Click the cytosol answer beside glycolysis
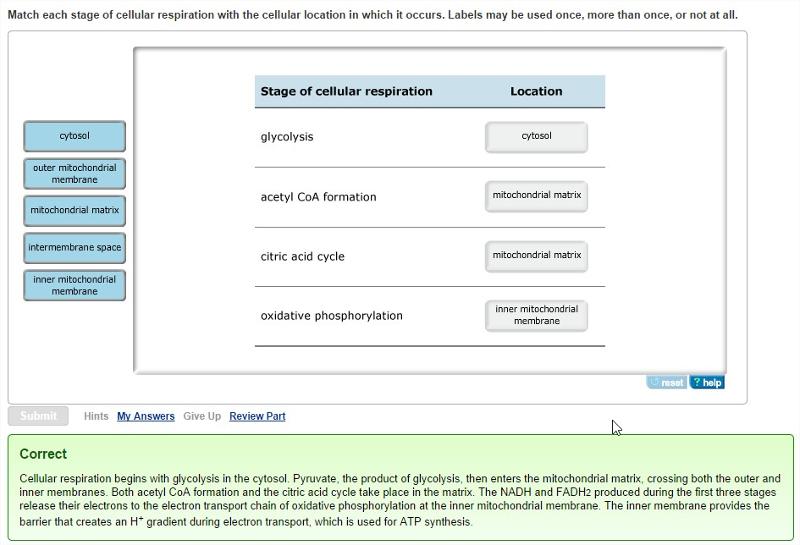Screen dimensions: 800x545 click(x=536, y=137)
